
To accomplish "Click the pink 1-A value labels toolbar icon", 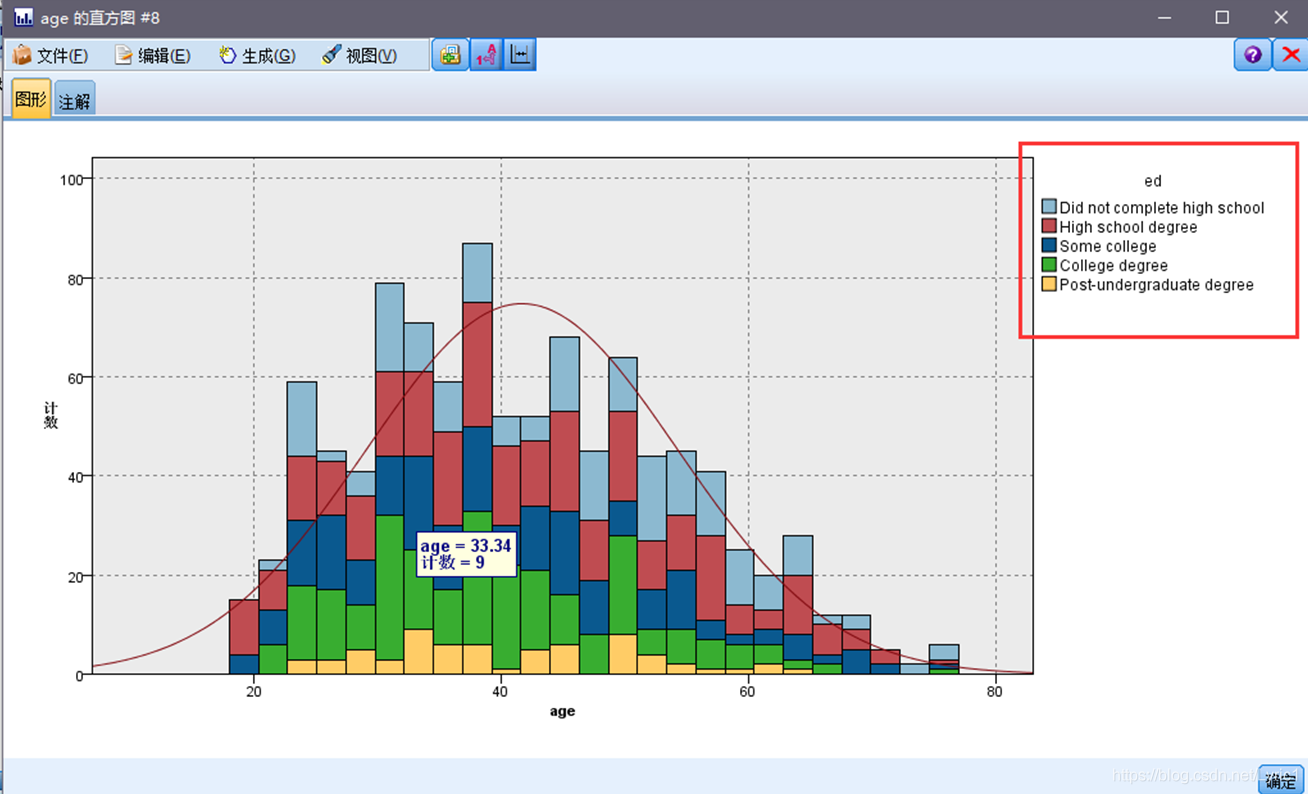I will [x=485, y=55].
